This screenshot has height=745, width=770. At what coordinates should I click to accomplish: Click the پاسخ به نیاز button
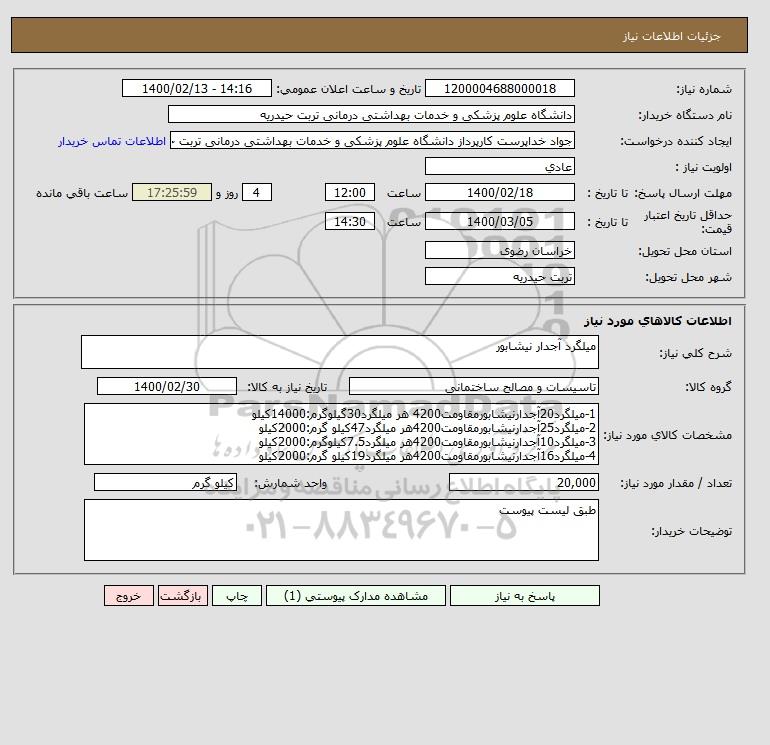click(x=524, y=596)
